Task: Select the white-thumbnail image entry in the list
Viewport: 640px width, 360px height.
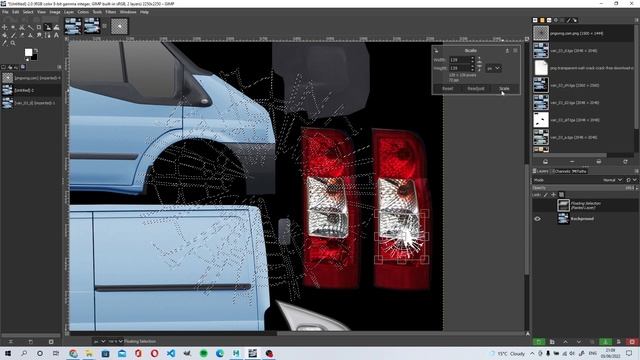Action: (584, 120)
